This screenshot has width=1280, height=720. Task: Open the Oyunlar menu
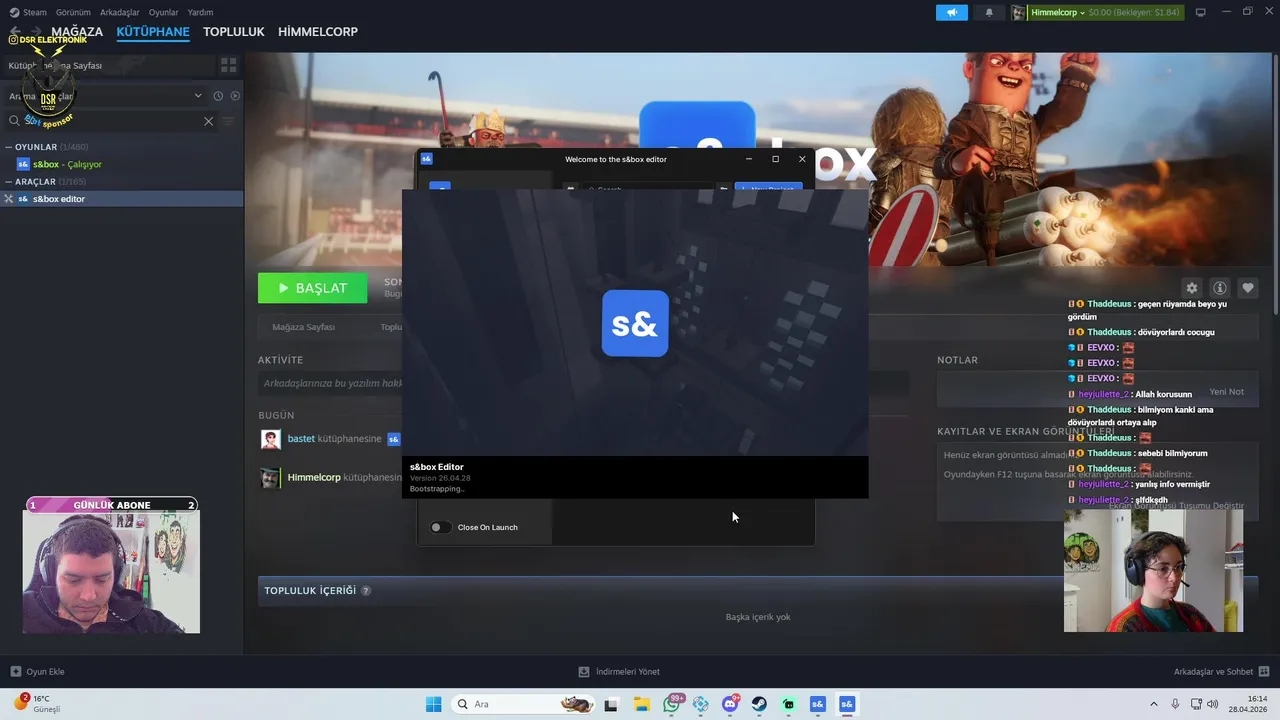click(x=163, y=12)
